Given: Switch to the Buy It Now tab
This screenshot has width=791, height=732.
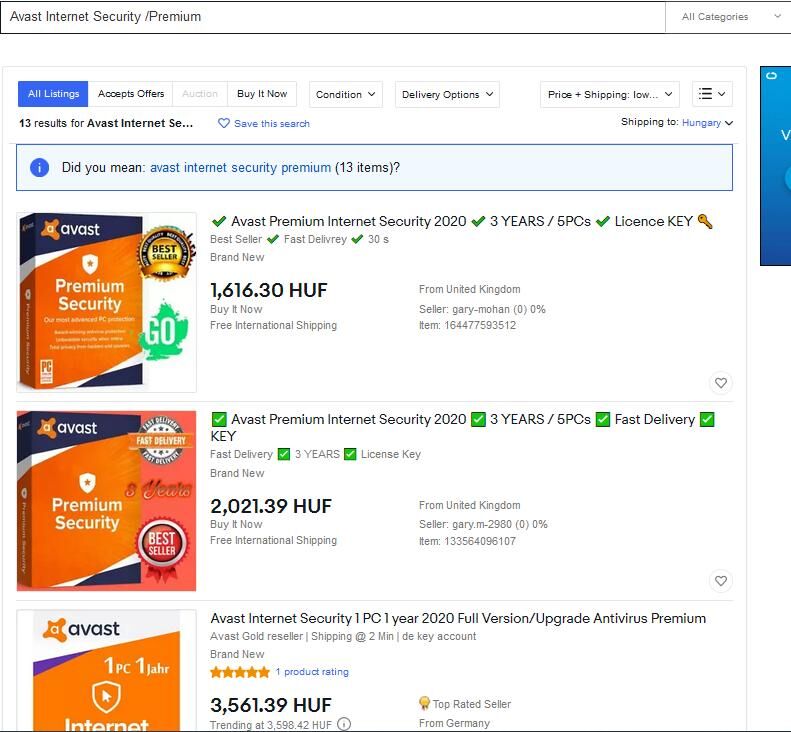Looking at the screenshot, I should [262, 94].
